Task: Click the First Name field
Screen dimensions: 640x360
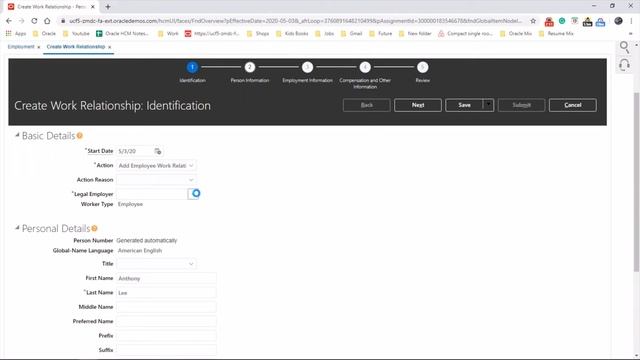Action: [x=166, y=278]
